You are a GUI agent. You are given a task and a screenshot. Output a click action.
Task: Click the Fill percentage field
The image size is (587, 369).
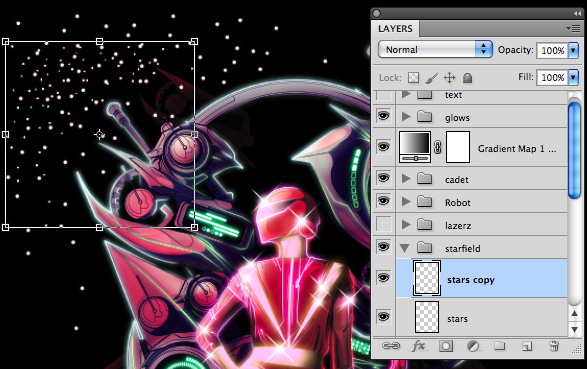553,77
